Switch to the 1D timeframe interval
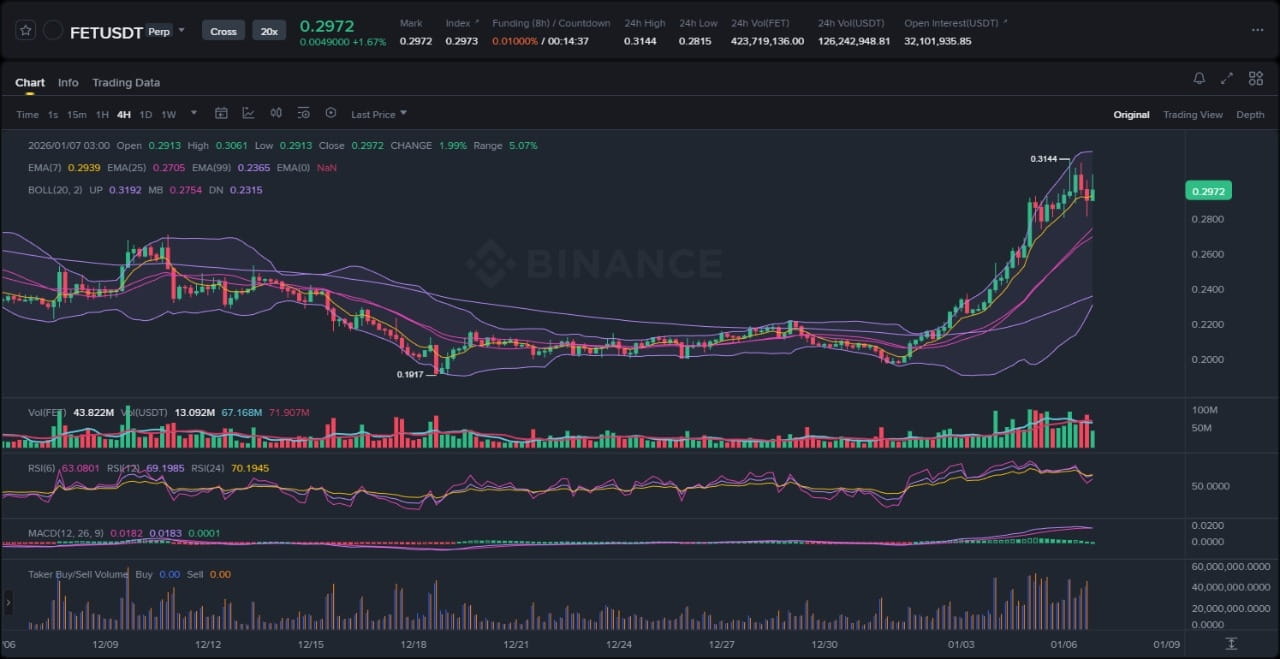The image size is (1280, 659). [x=146, y=115]
